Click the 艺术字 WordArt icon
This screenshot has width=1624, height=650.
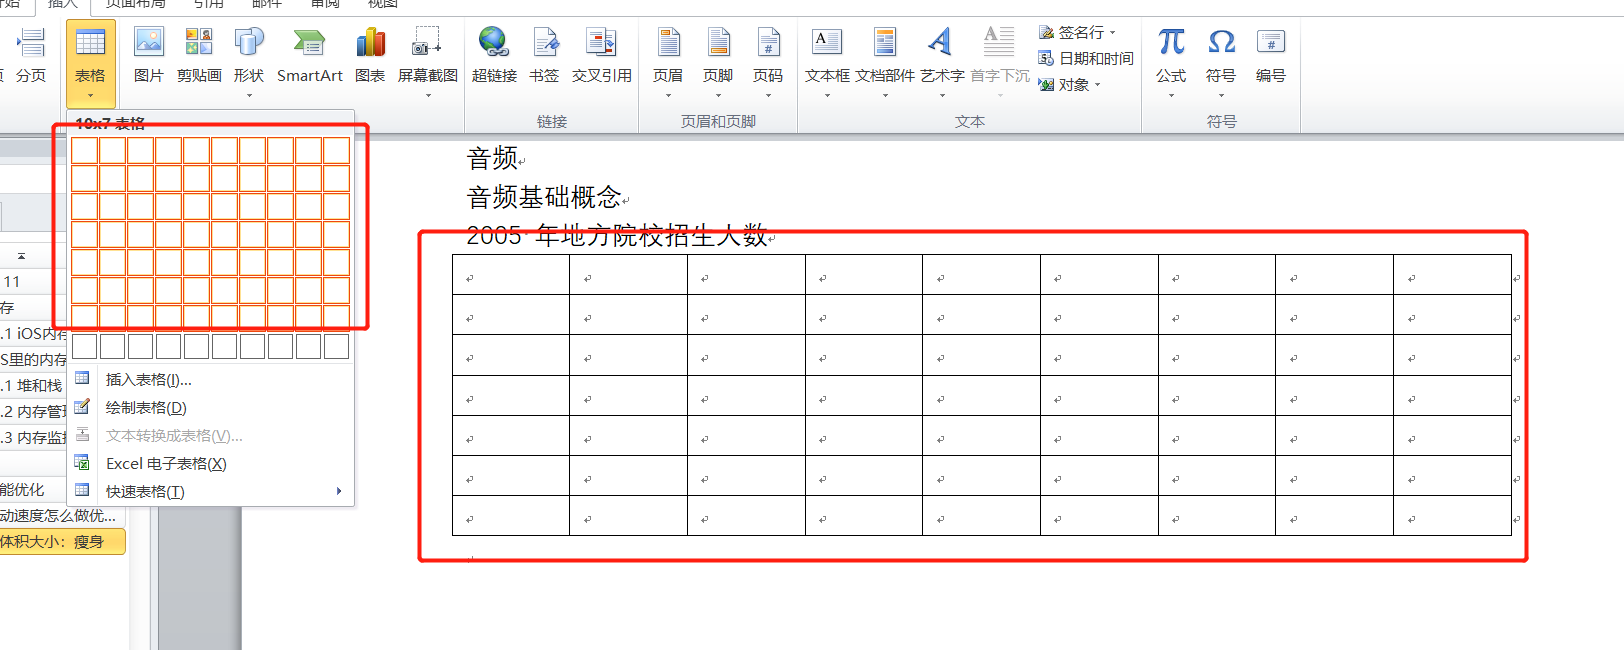point(941,54)
